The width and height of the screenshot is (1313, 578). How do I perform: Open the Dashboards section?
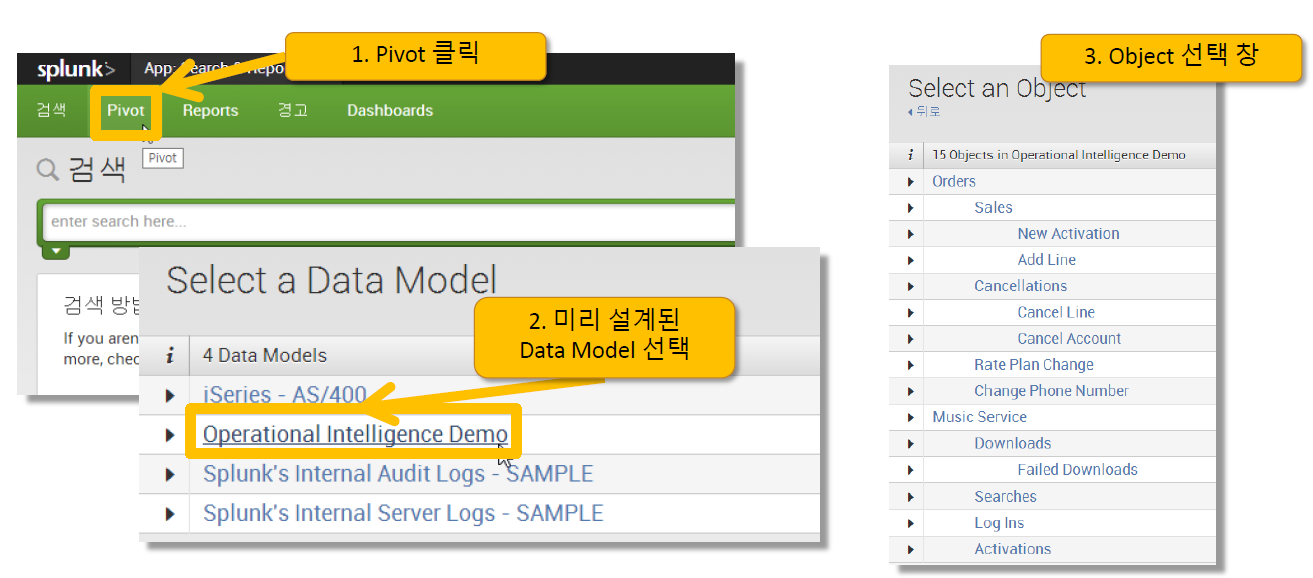[x=389, y=110]
